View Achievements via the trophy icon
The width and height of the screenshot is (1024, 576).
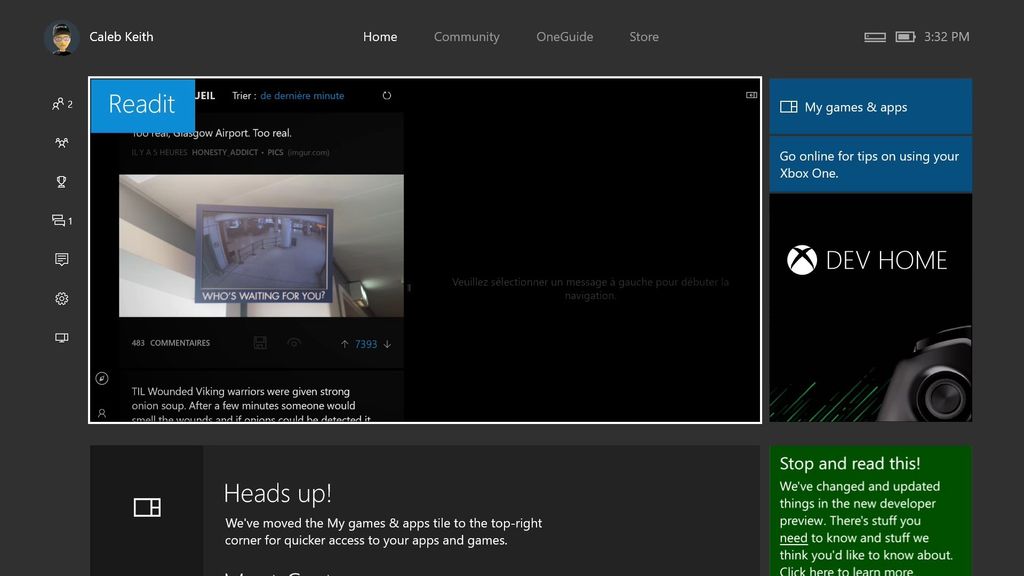(61, 181)
